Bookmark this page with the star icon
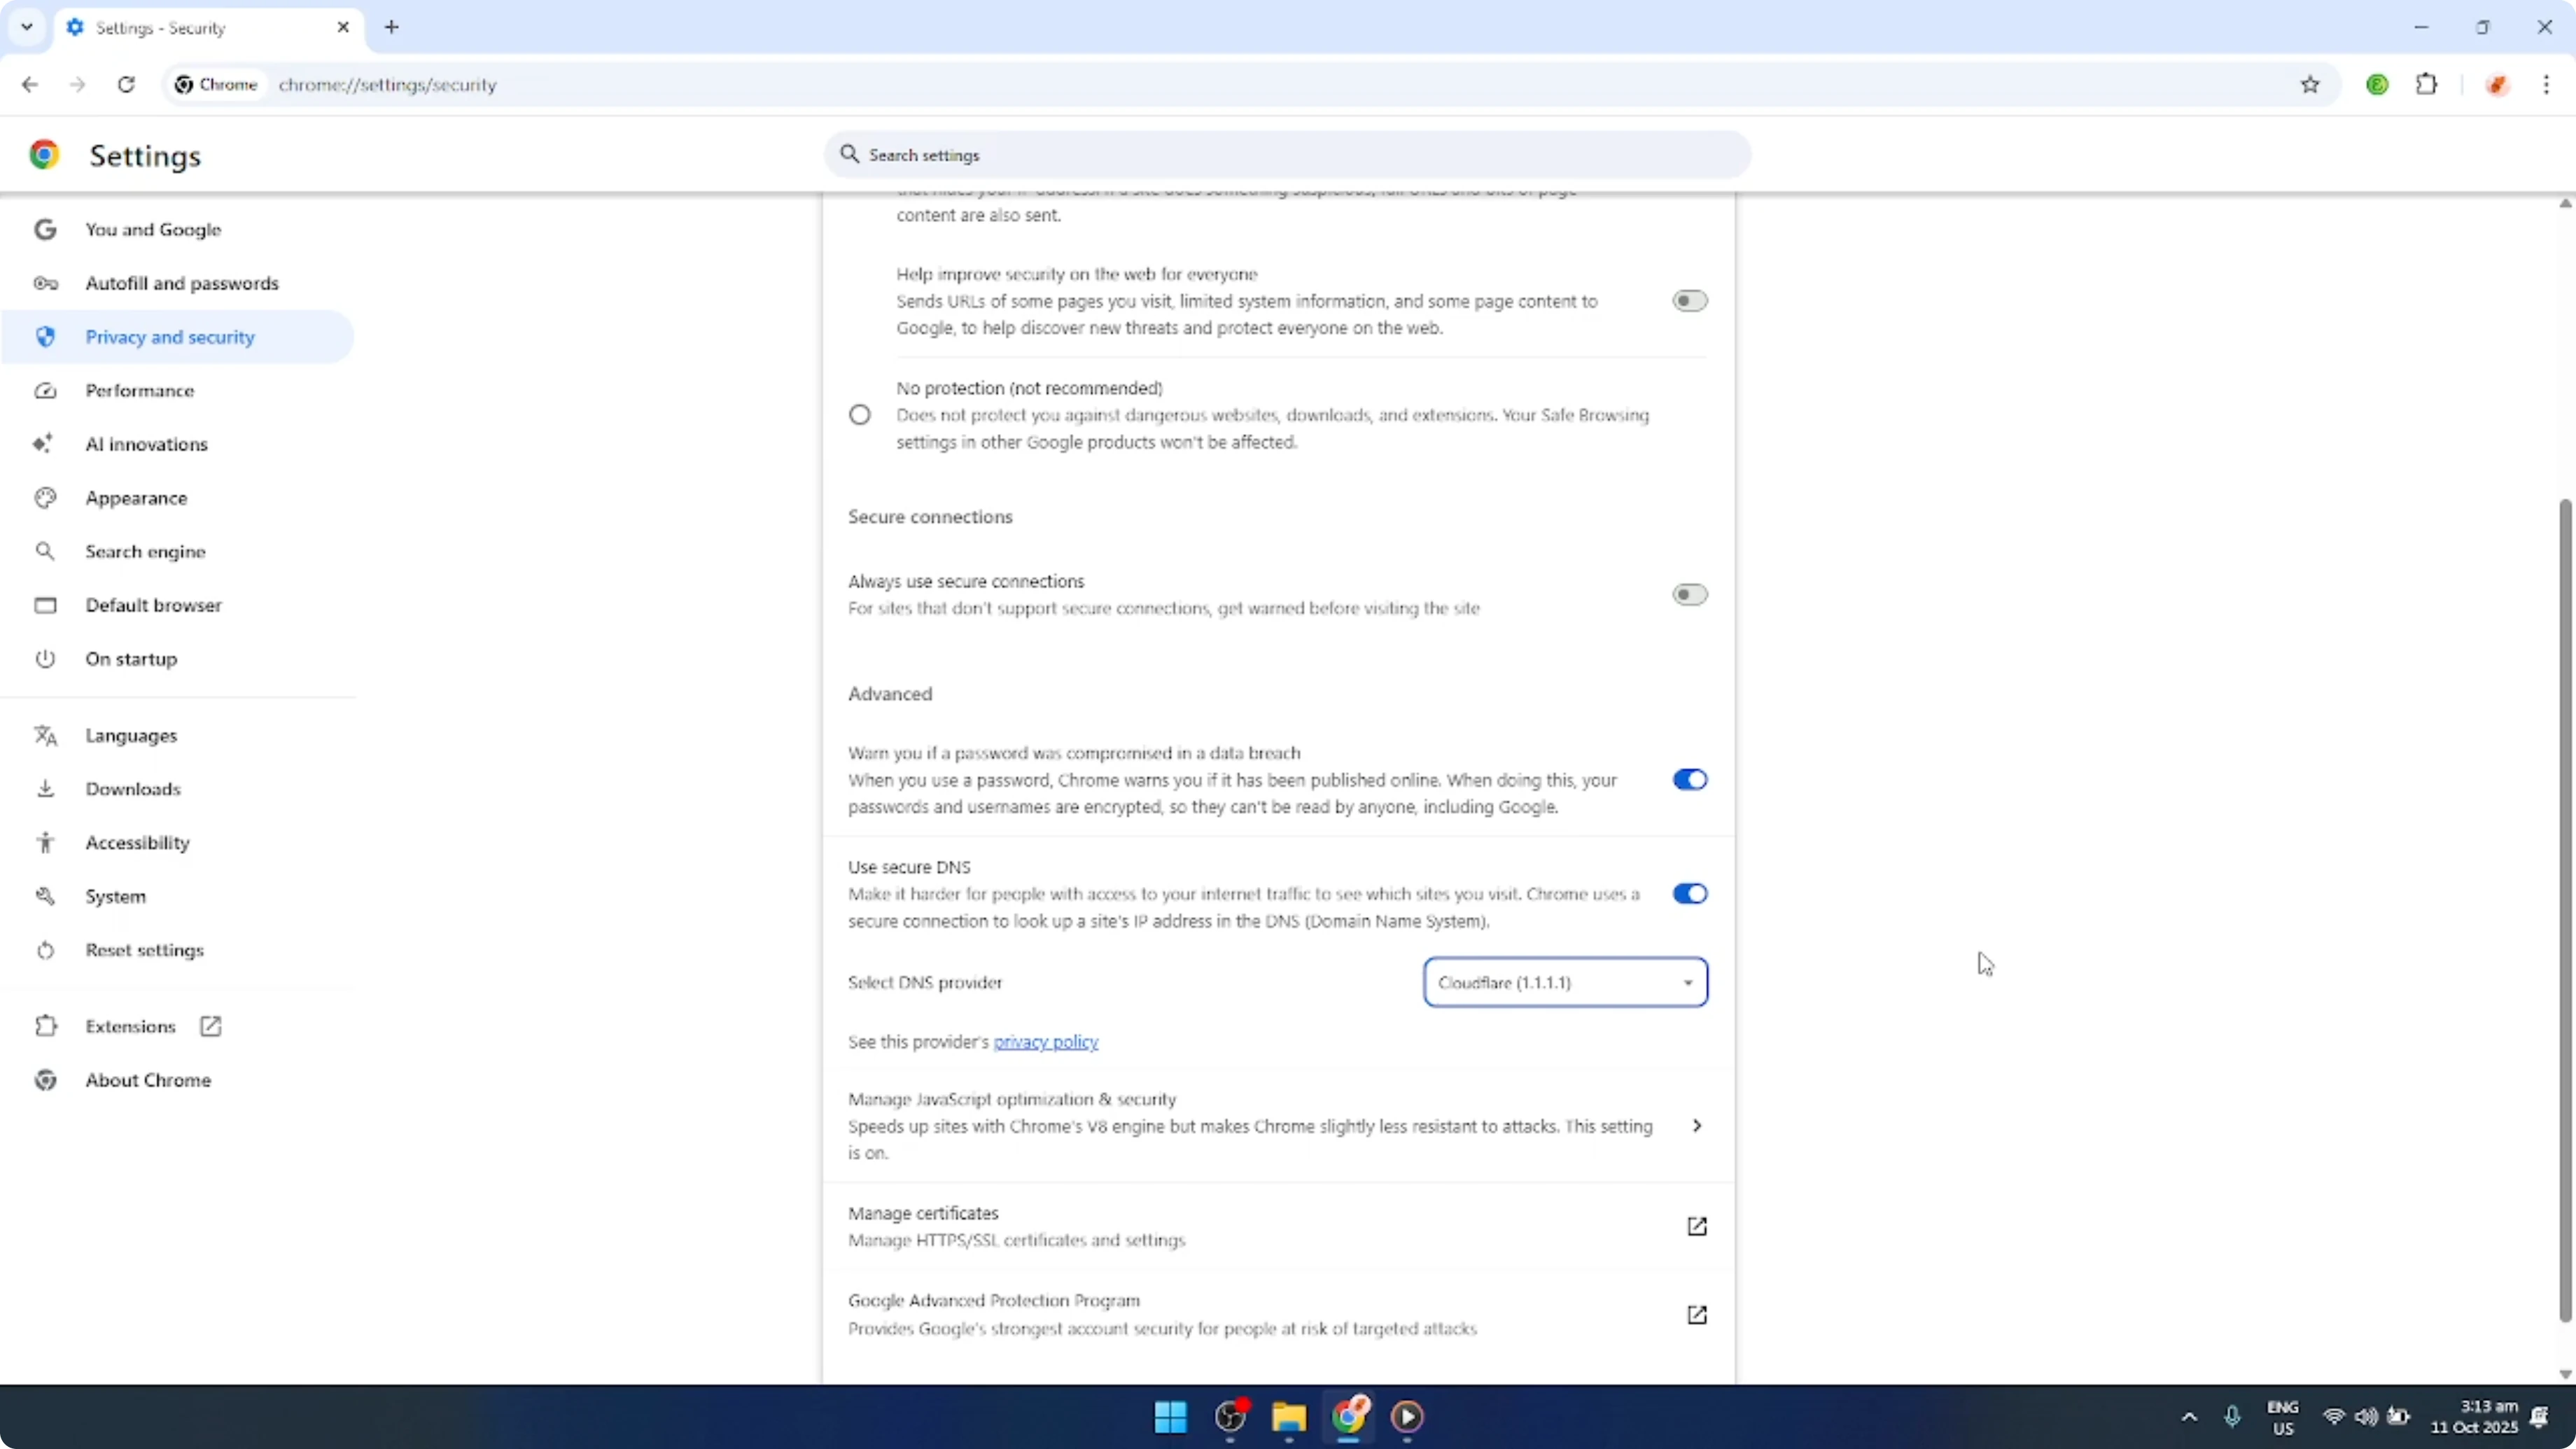Viewport: 2576px width, 1449px height. coord(2311,84)
